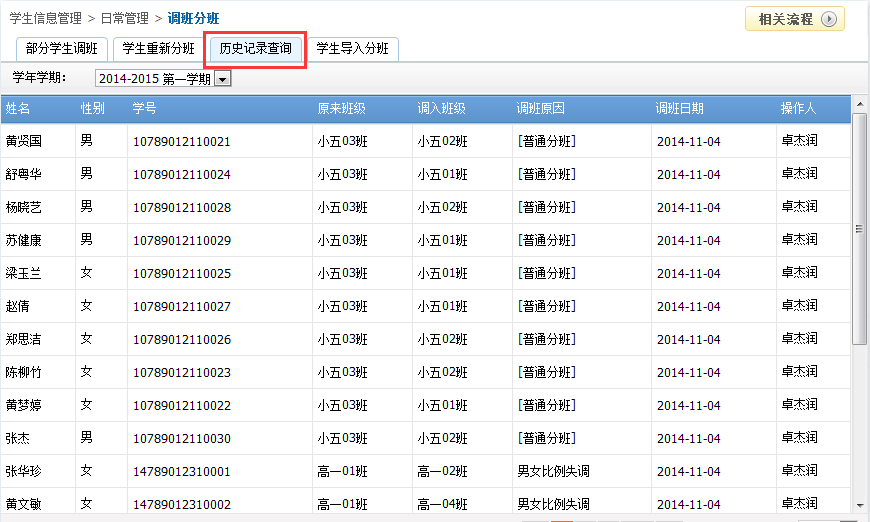Click the 姓名 column header
Screen dimensions: 870x522
(18, 109)
